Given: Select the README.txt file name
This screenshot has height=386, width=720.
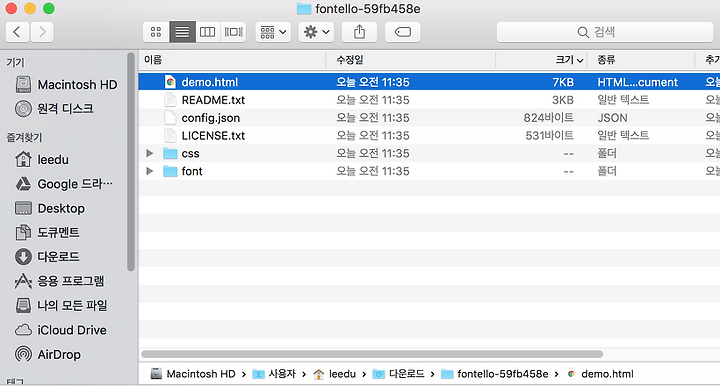Looking at the screenshot, I should 213,100.
